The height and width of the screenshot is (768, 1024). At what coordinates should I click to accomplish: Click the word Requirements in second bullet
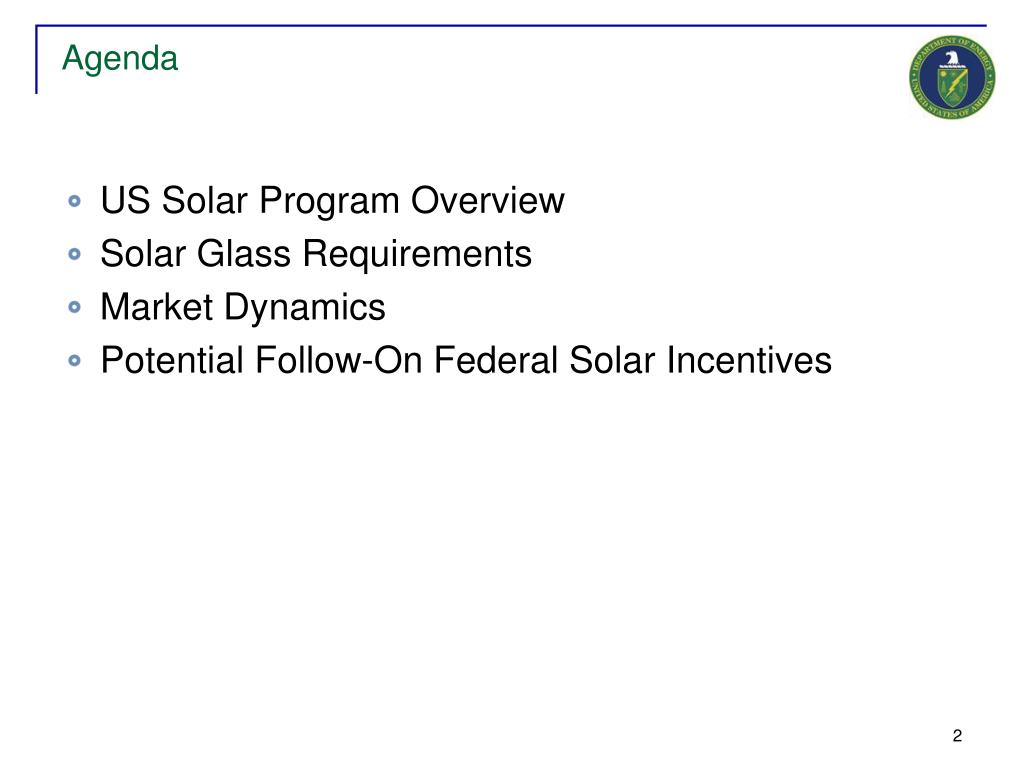(417, 255)
